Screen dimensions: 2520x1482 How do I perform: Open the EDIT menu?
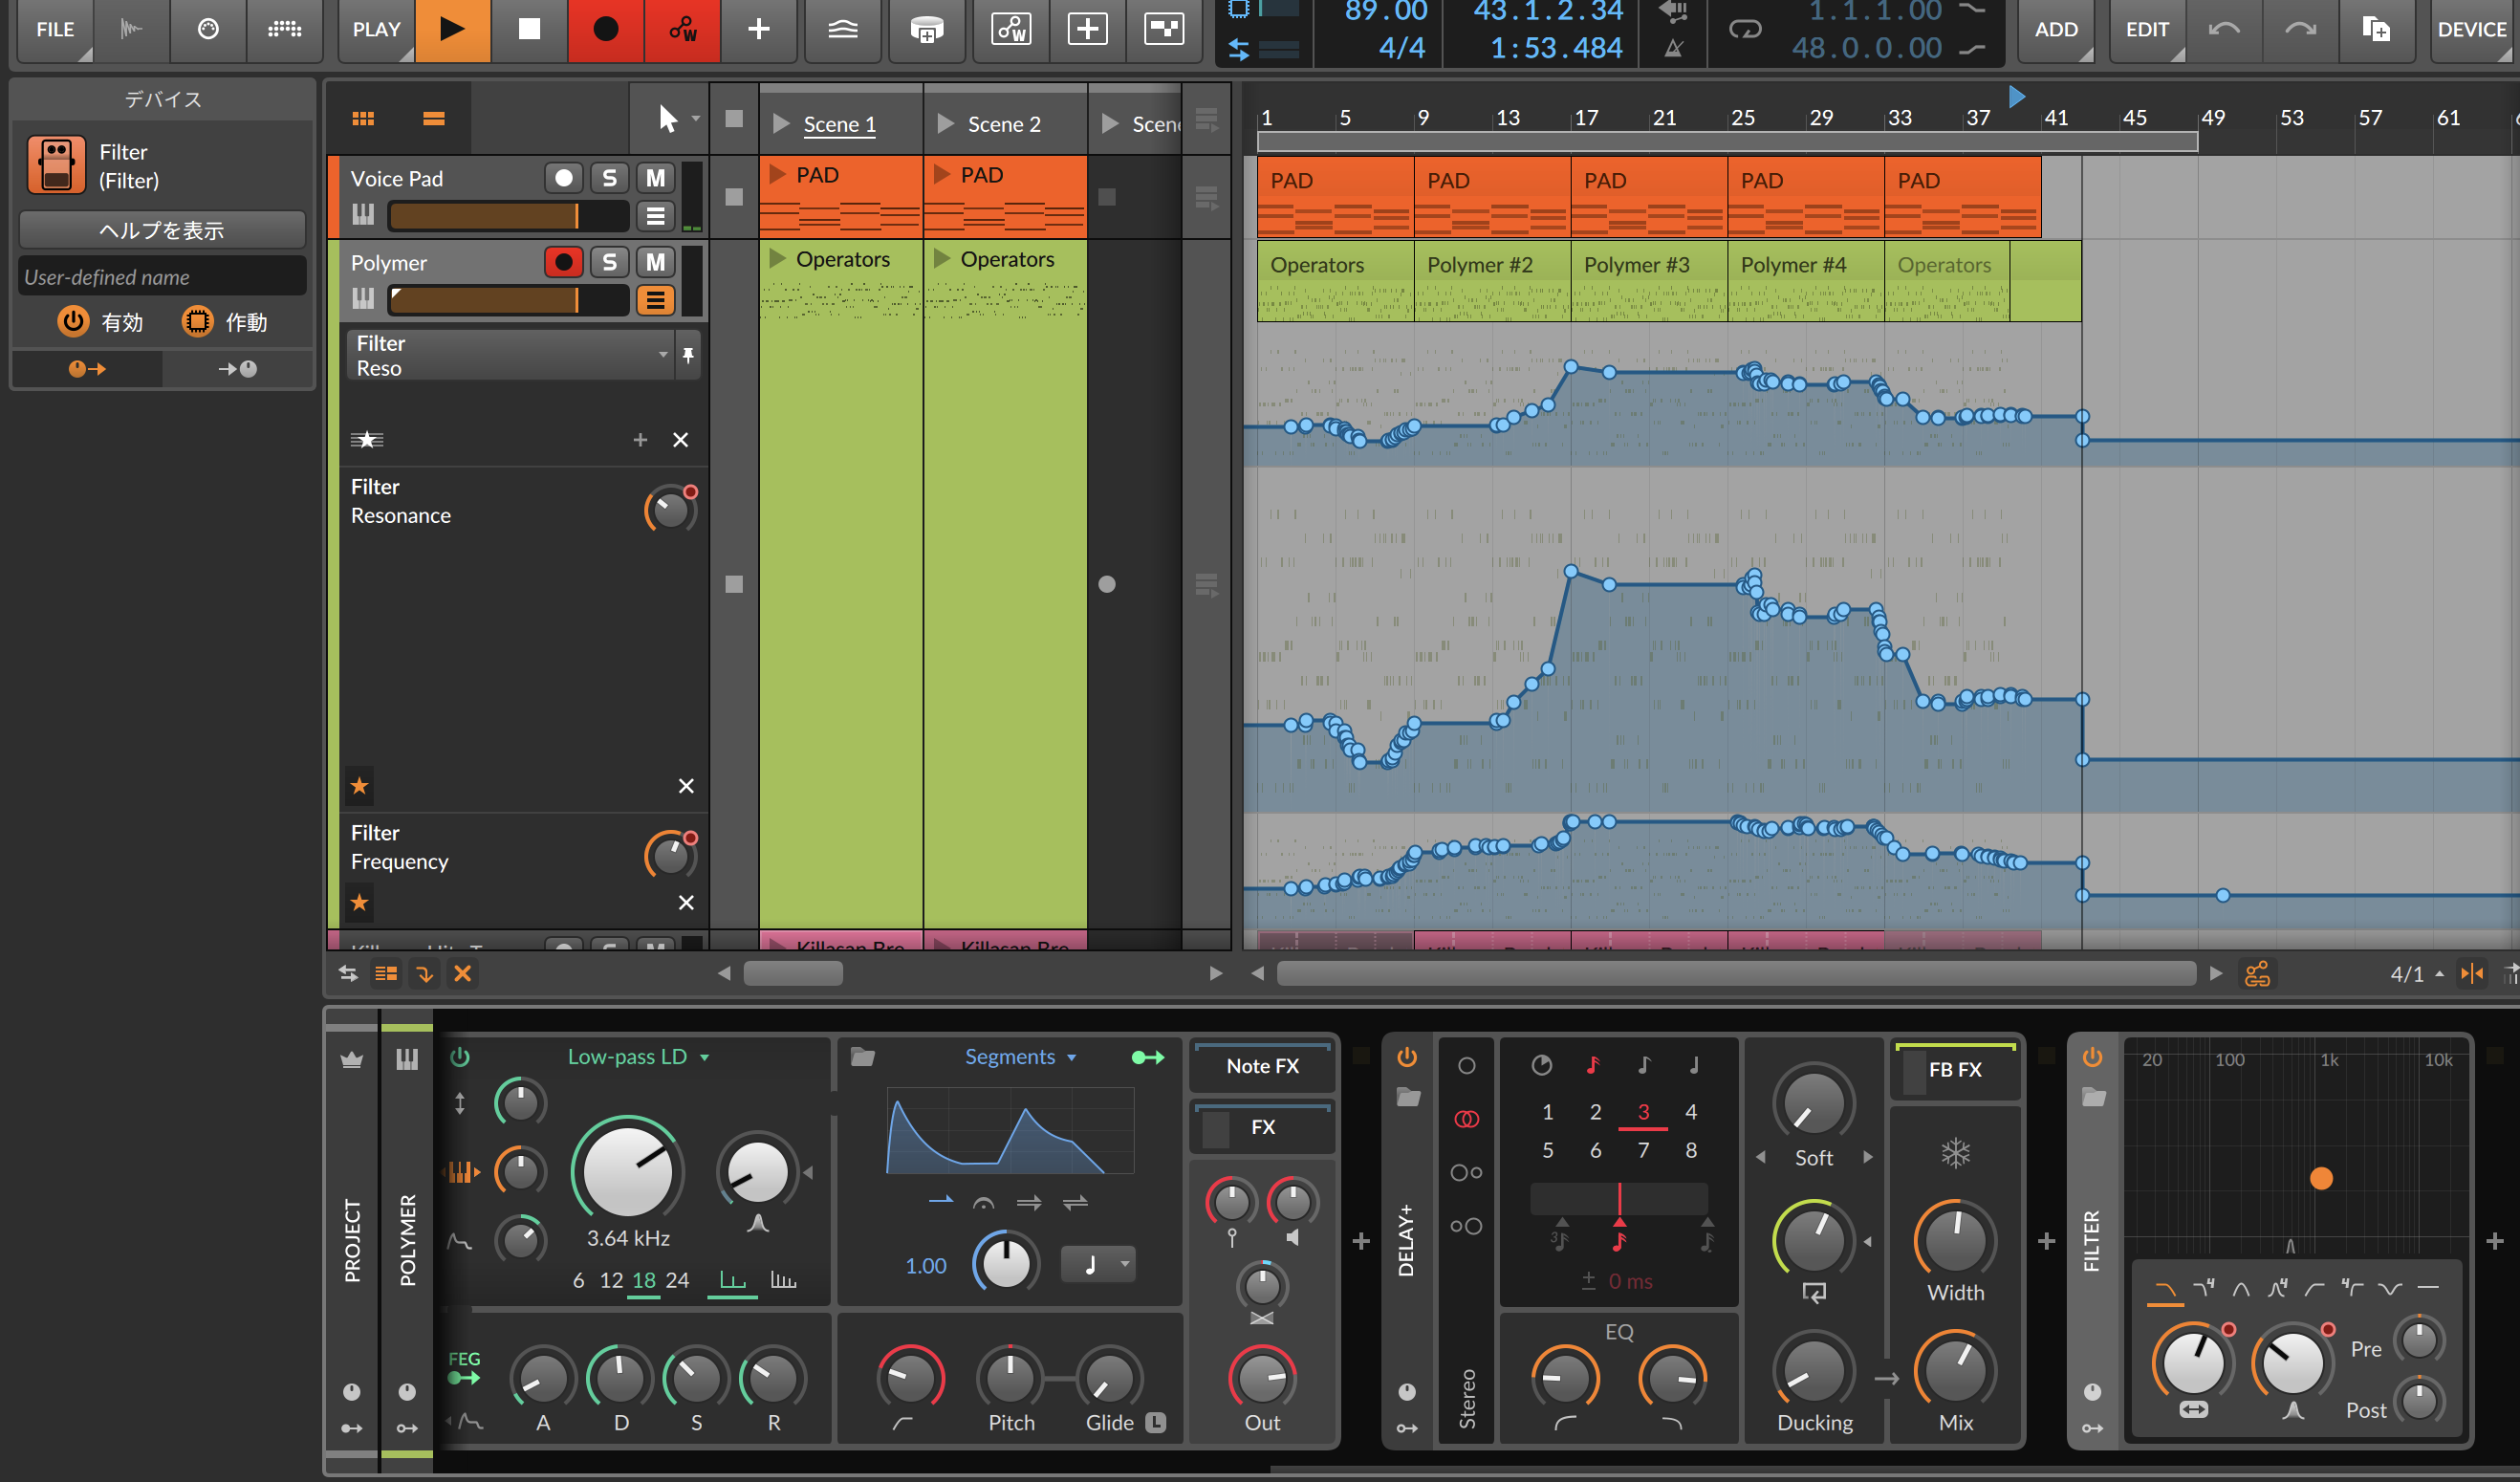(x=2146, y=29)
